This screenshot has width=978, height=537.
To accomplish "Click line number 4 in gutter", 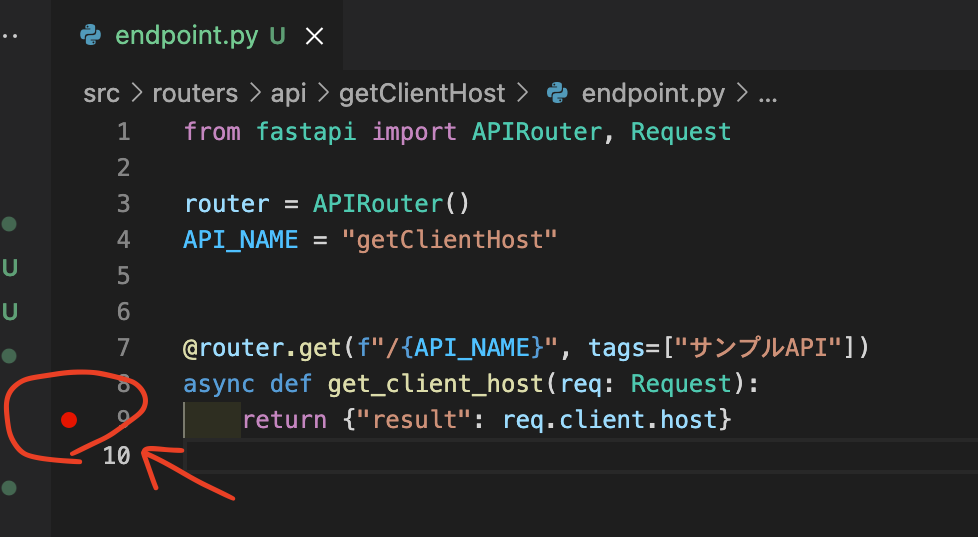I will coord(123,239).
